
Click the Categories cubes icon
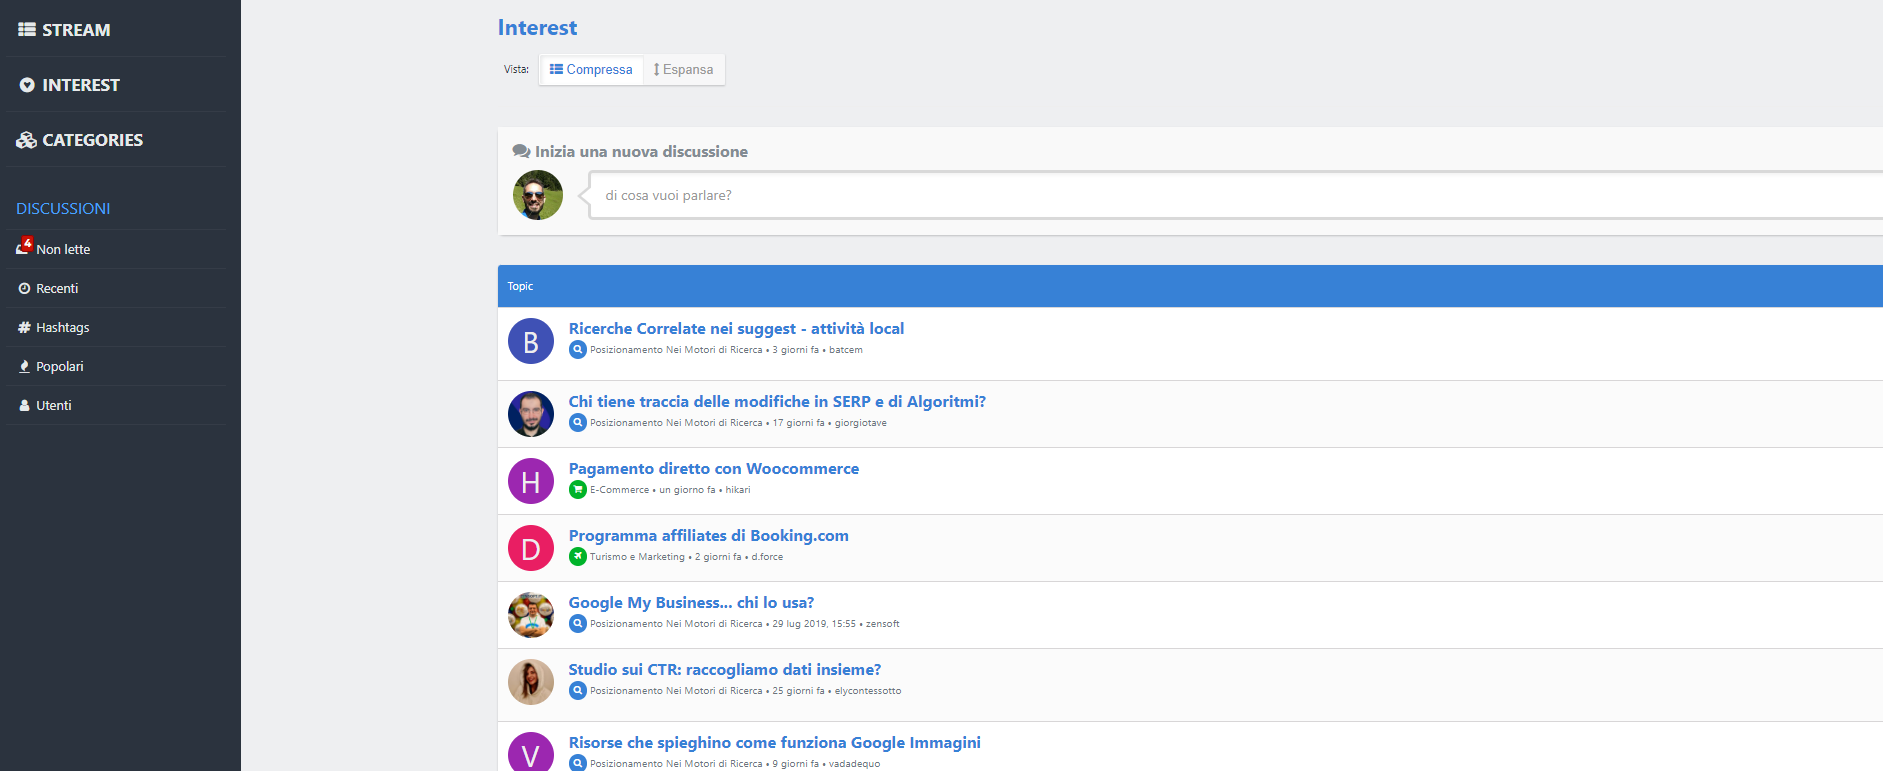pyautogui.click(x=27, y=140)
